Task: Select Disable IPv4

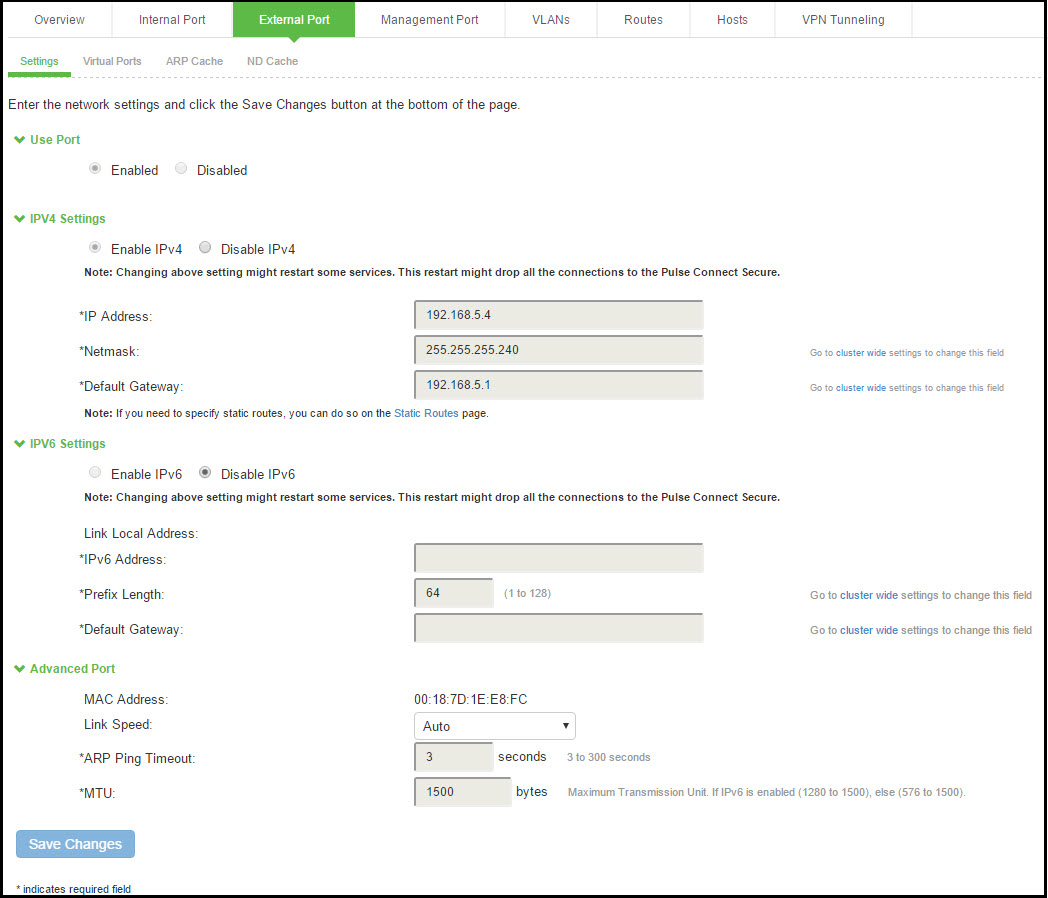Action: (205, 247)
